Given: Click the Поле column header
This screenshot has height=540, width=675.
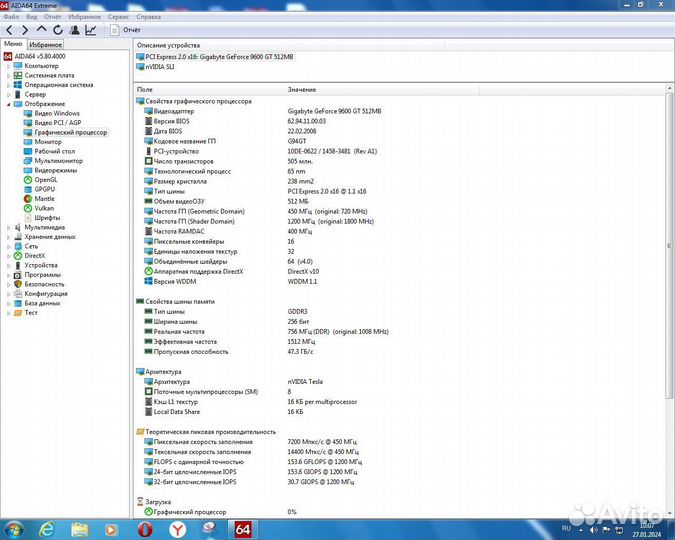Looking at the screenshot, I should tap(209, 90).
